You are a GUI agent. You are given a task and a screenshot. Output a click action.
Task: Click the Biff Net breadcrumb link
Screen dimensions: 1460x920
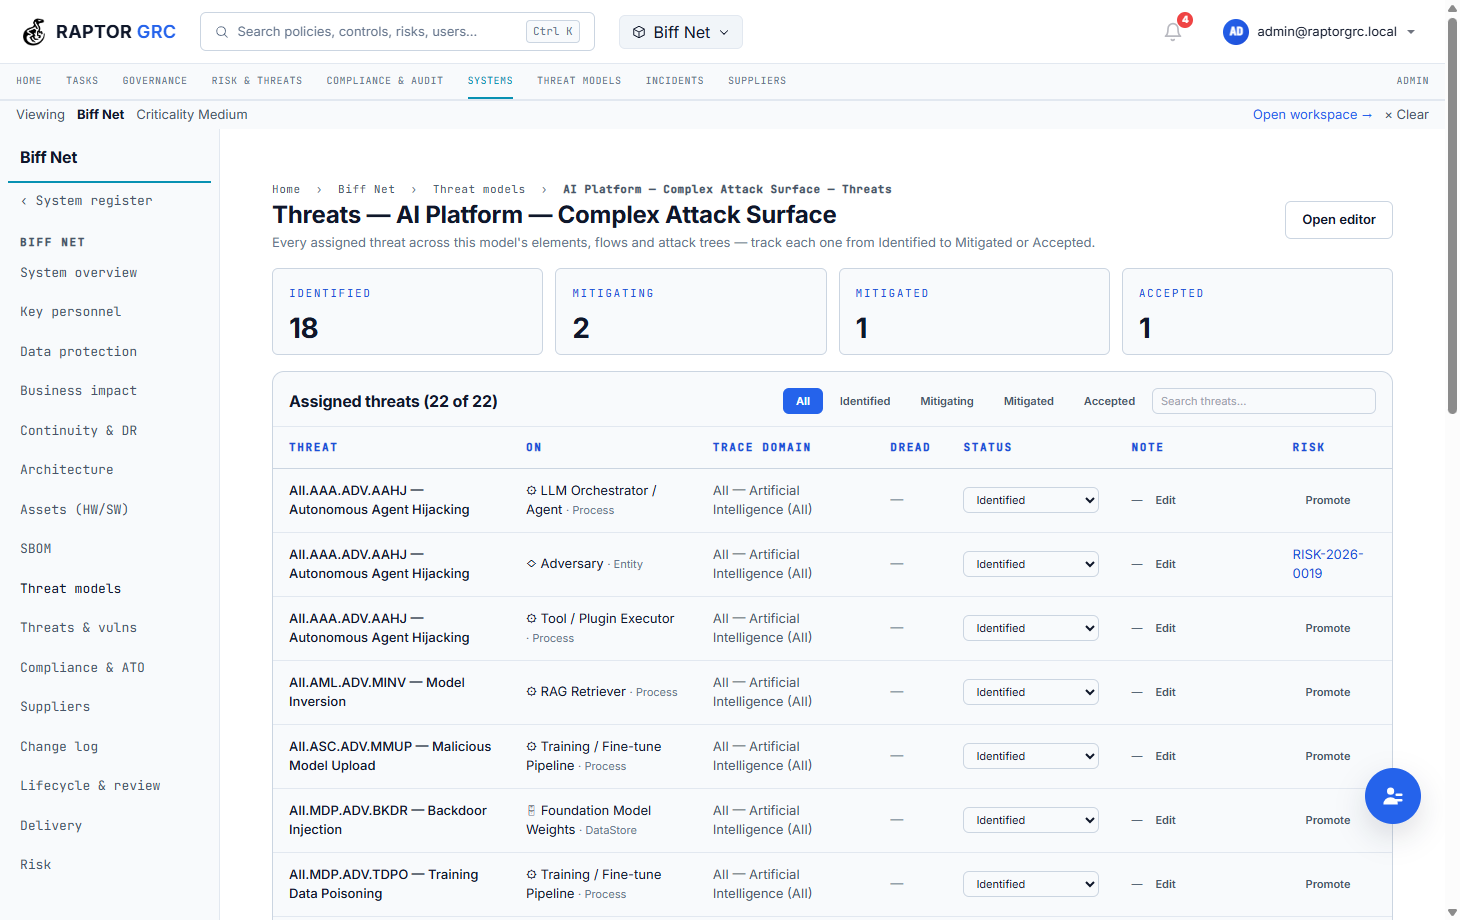pyautogui.click(x=366, y=189)
